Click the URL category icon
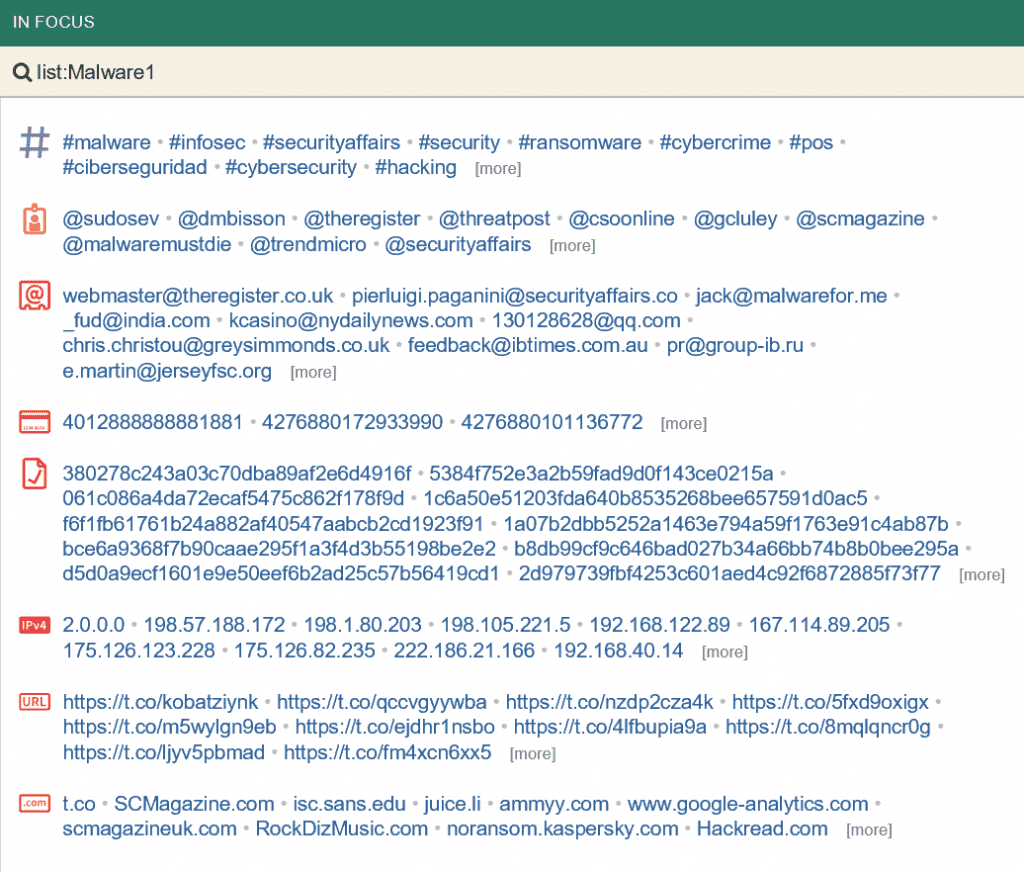The height and width of the screenshot is (872, 1024). [35, 702]
